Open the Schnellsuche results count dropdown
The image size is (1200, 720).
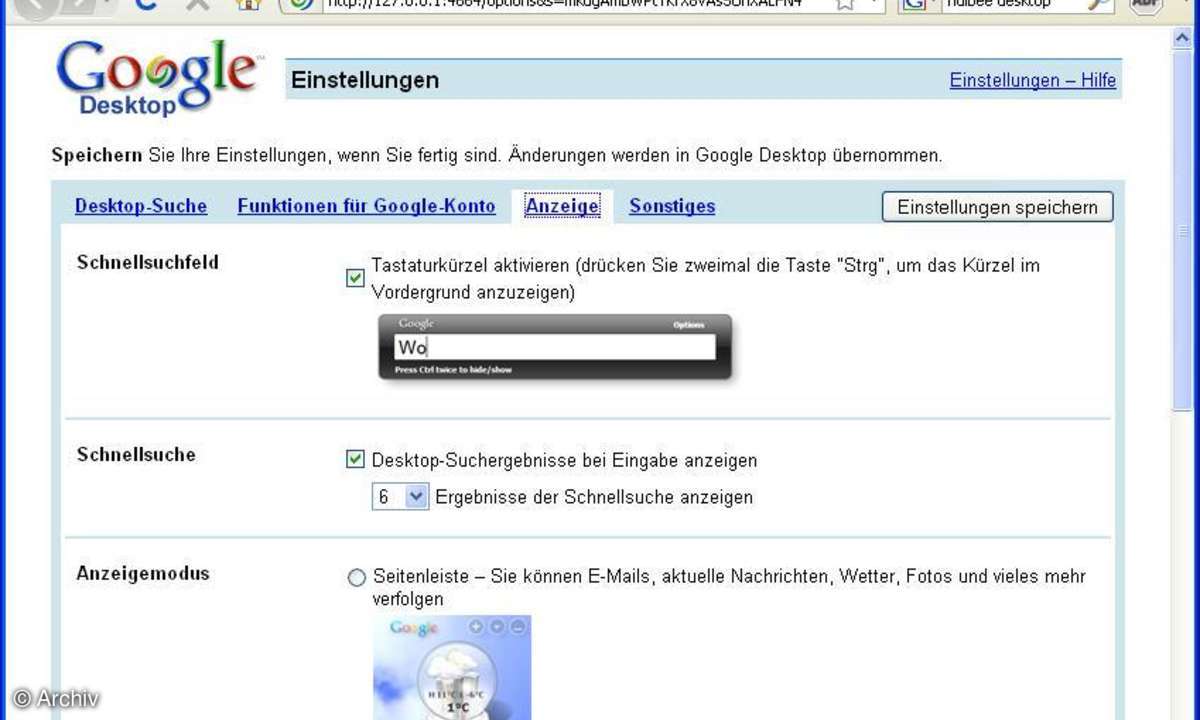pos(400,496)
